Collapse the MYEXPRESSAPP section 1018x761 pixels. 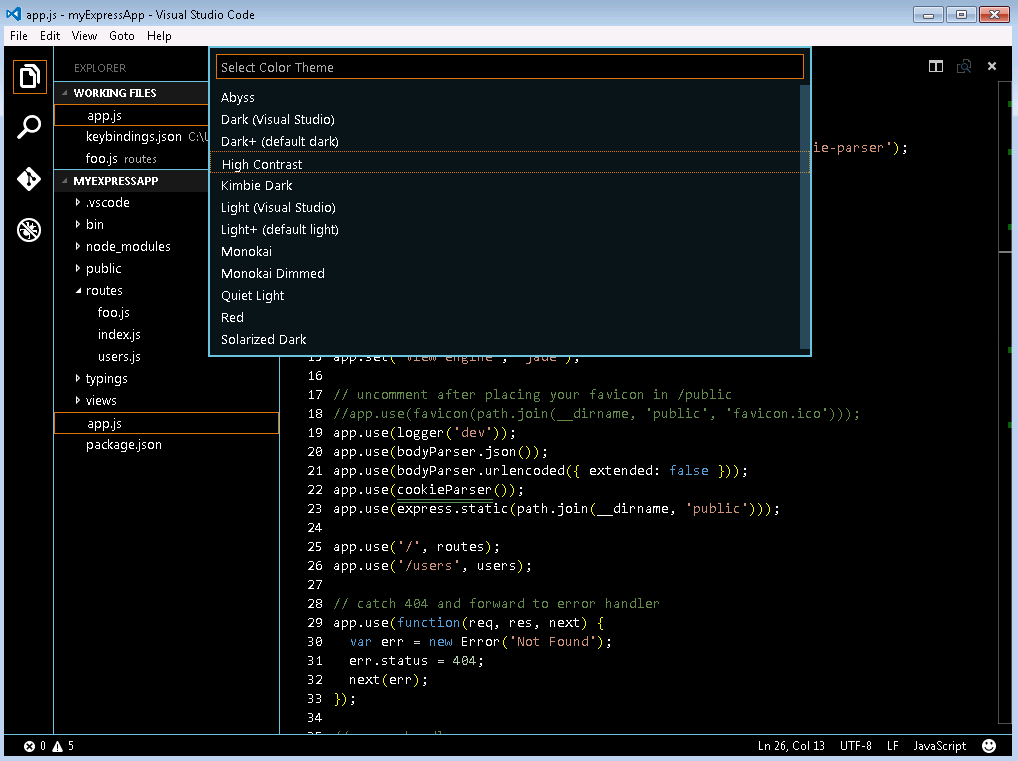coord(115,181)
